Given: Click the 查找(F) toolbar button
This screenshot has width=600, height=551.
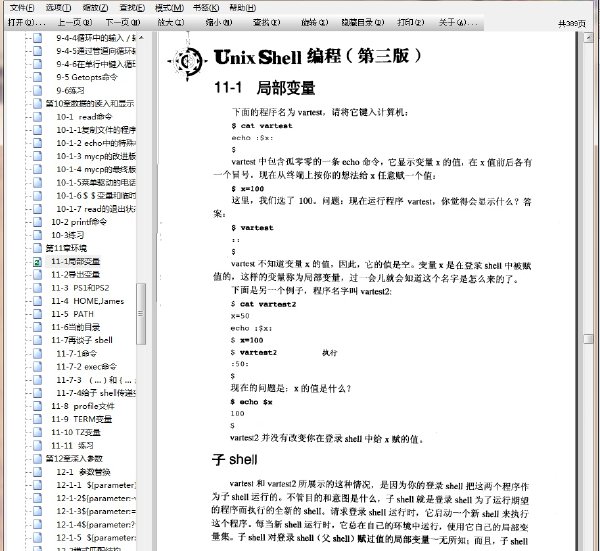Looking at the screenshot, I should point(266,23).
